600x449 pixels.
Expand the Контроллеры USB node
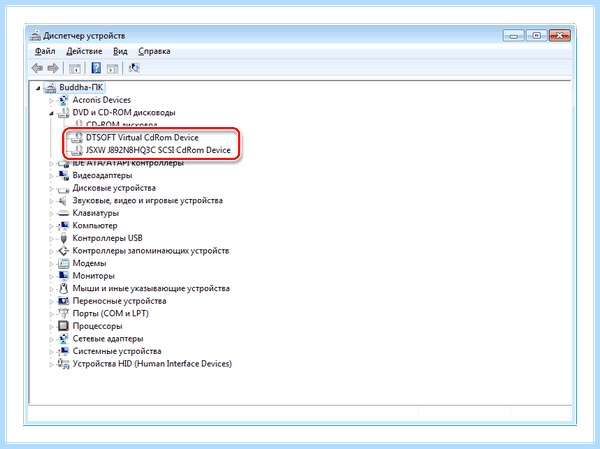pos(51,239)
